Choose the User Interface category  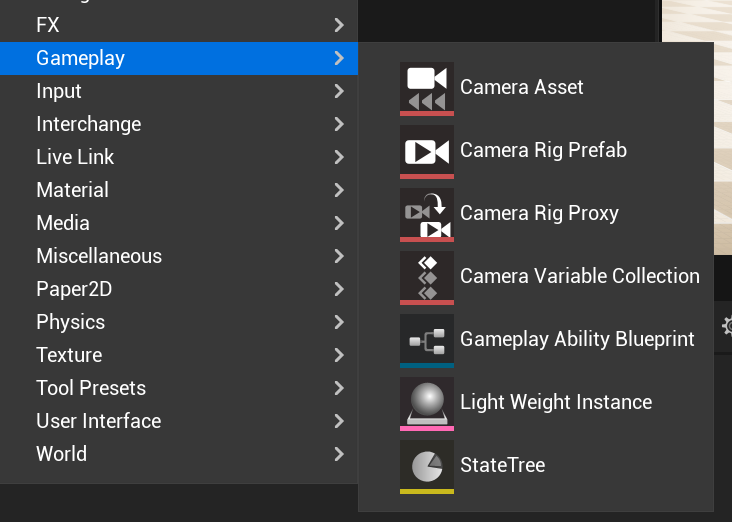click(98, 421)
